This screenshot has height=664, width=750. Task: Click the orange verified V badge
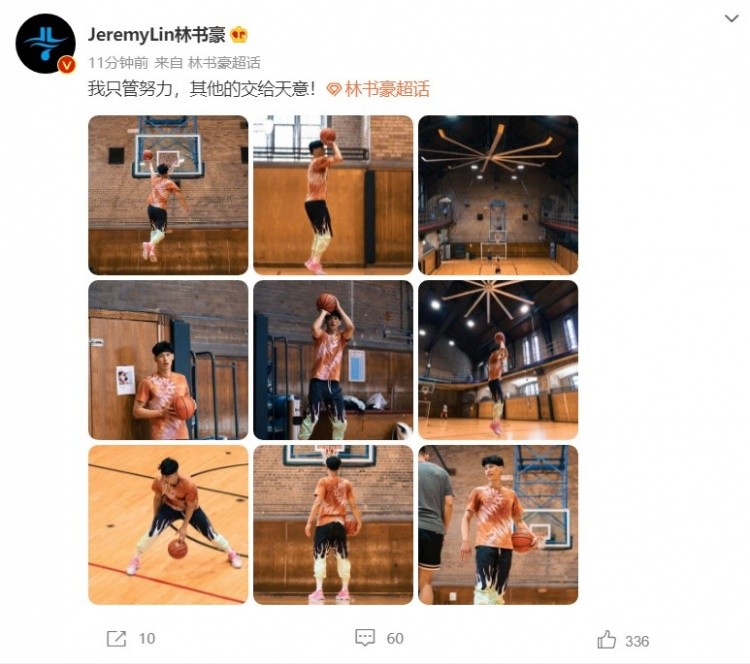(x=66, y=65)
